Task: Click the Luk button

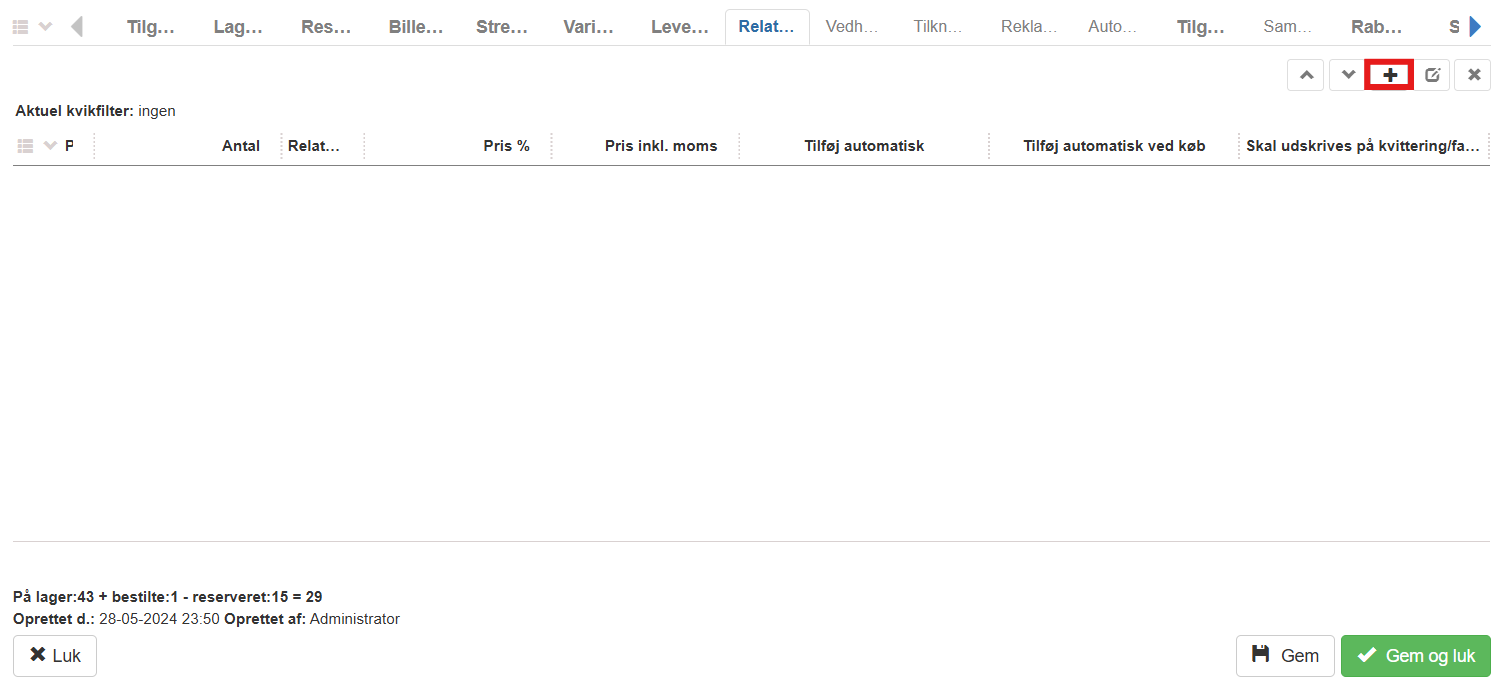Action: coord(55,656)
